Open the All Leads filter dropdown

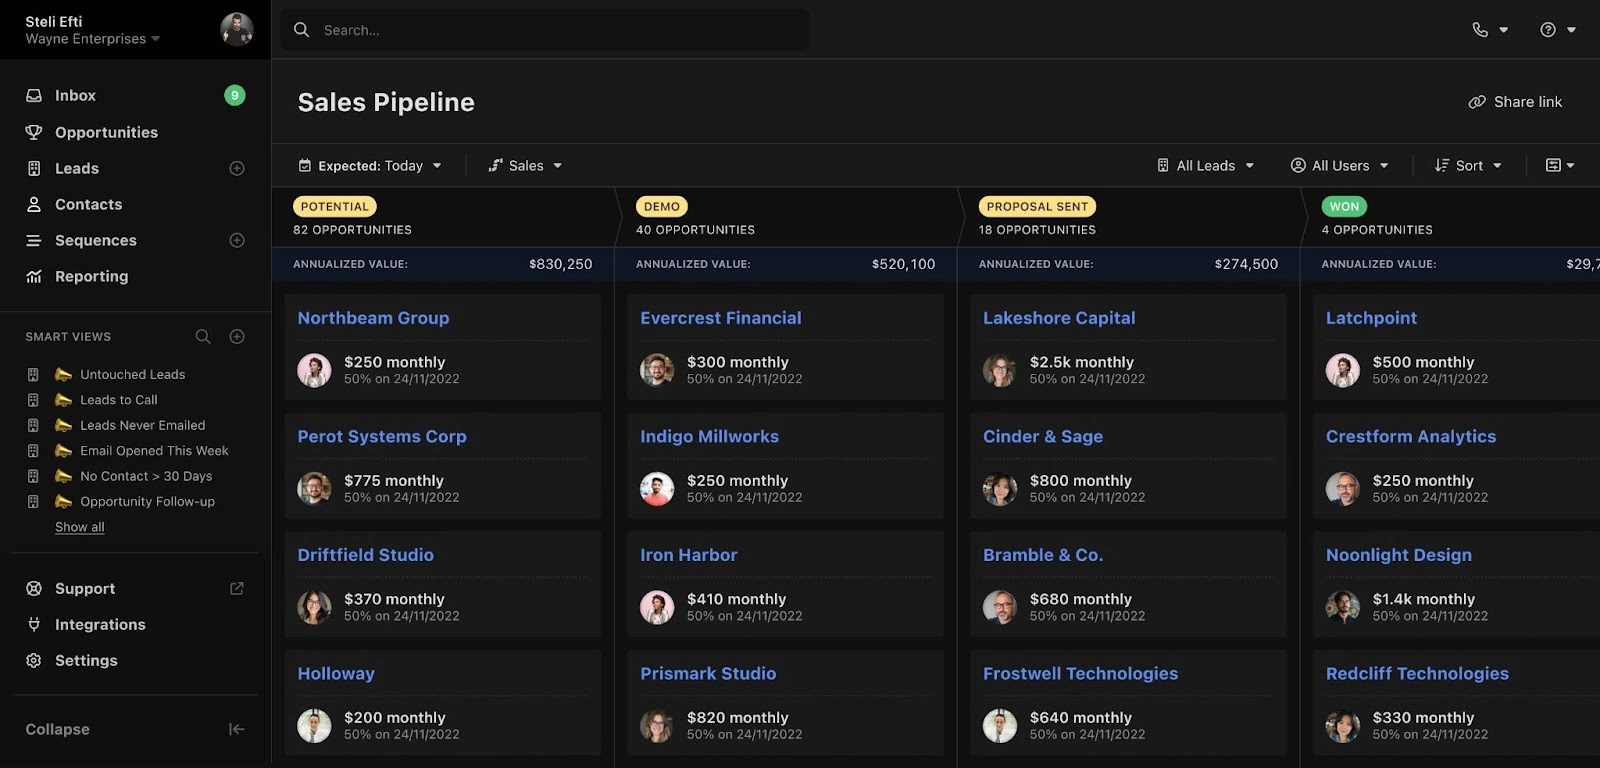point(1205,166)
